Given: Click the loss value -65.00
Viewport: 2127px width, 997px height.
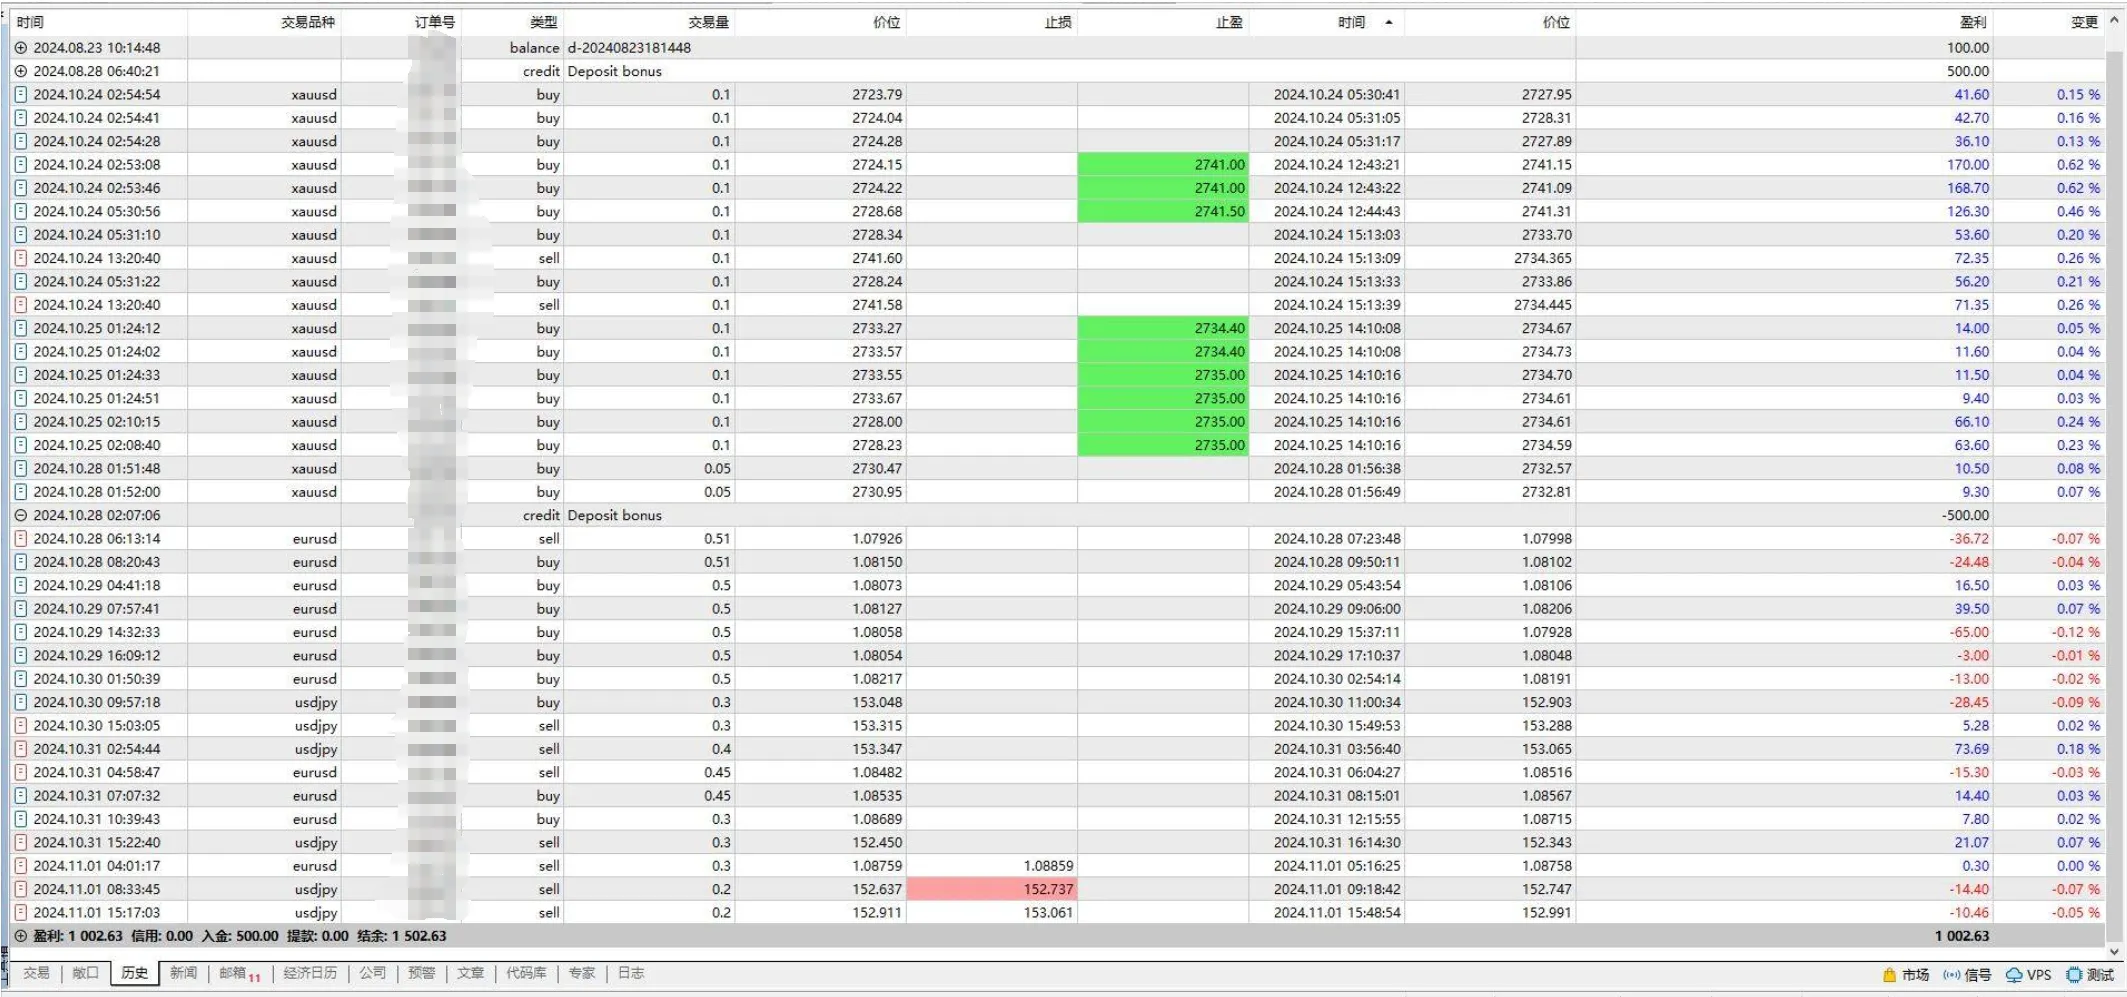Looking at the screenshot, I should (1969, 632).
